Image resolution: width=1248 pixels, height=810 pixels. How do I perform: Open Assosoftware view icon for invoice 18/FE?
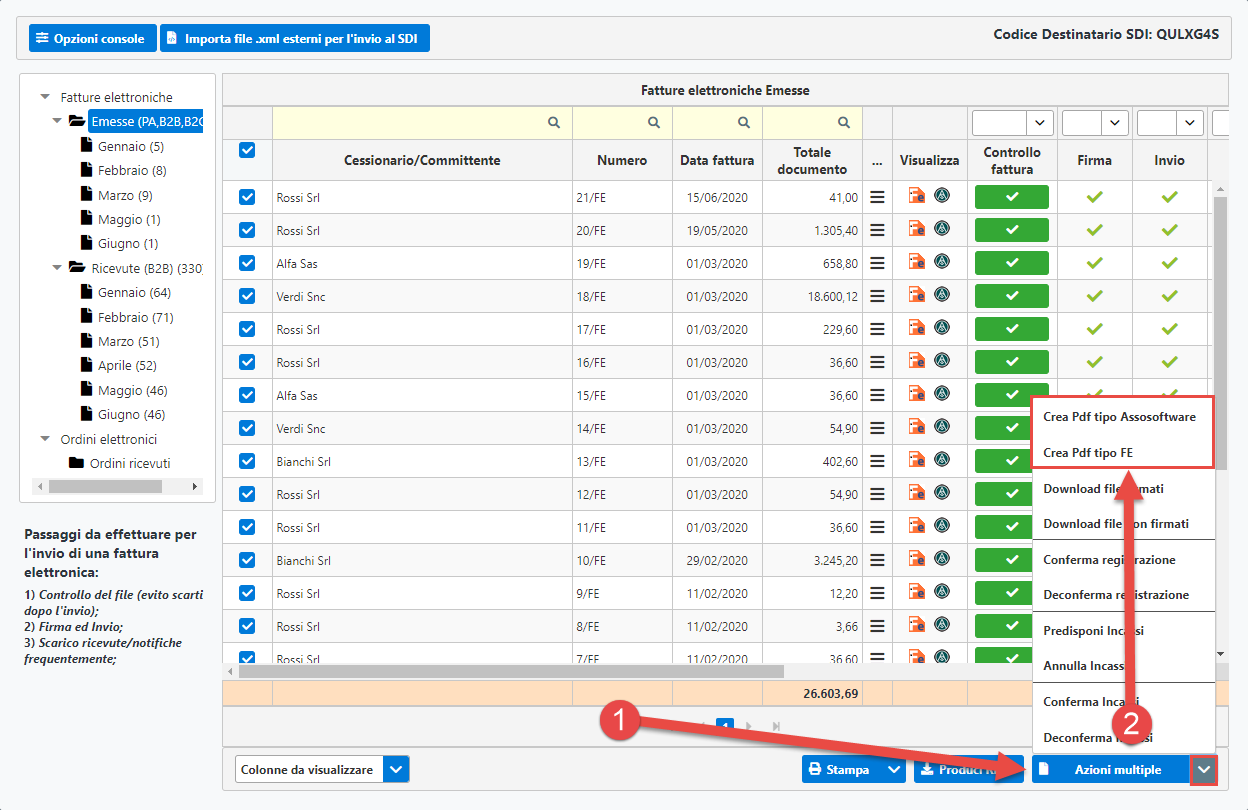pyautogui.click(x=942, y=295)
